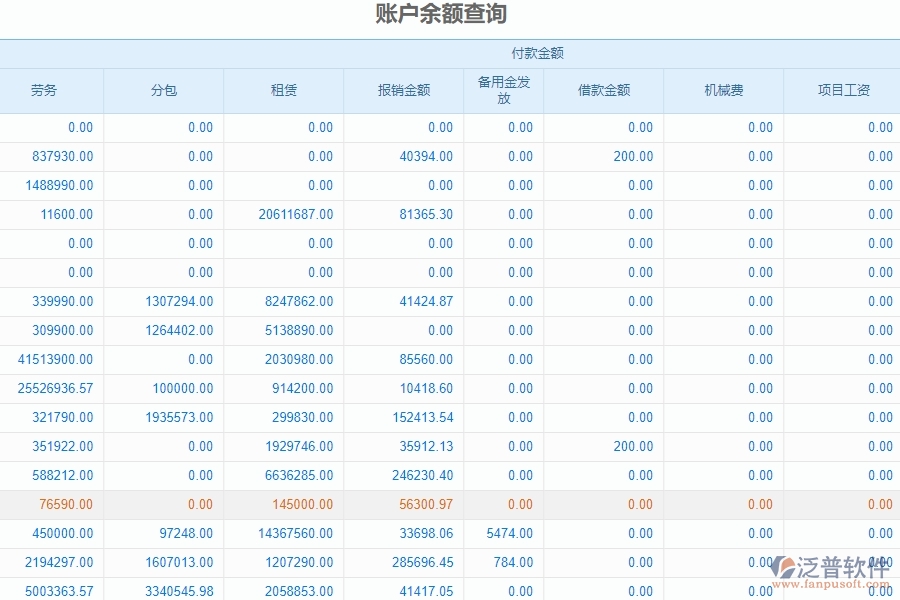Select the 分包 value 1307294.00
Viewport: 900px width, 600px height.
click(x=181, y=301)
